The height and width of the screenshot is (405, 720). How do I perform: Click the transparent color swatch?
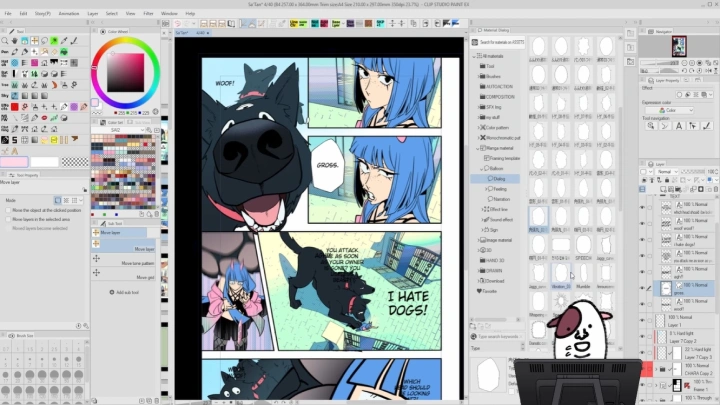(x=74, y=162)
